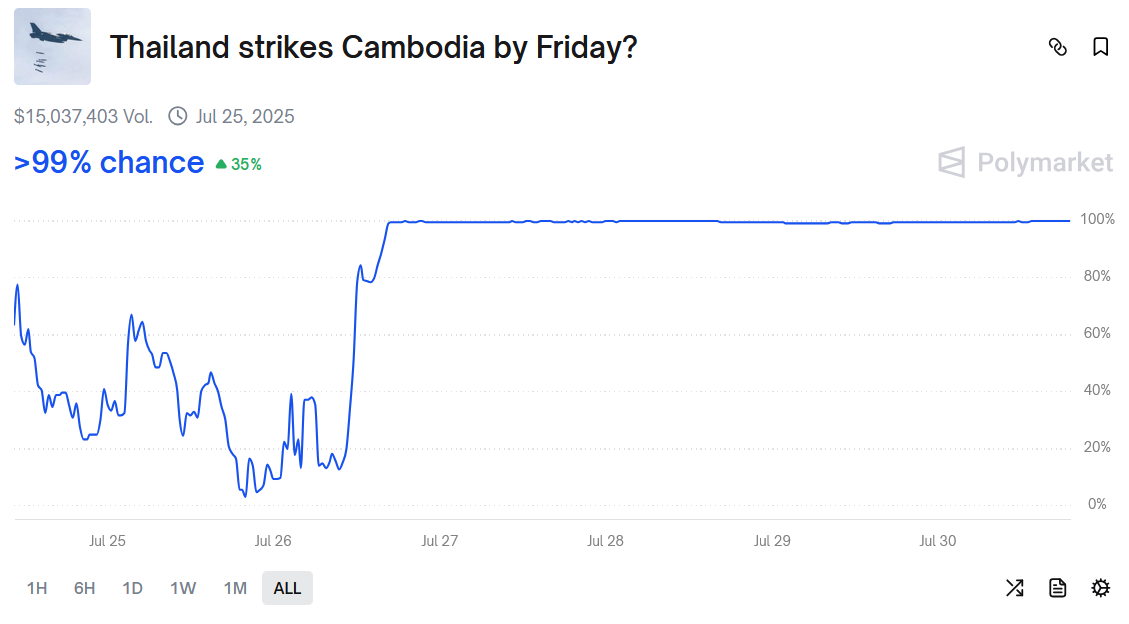Screen dimensions: 1129x624
Task: Open chart settings gear
Action: (1100, 588)
